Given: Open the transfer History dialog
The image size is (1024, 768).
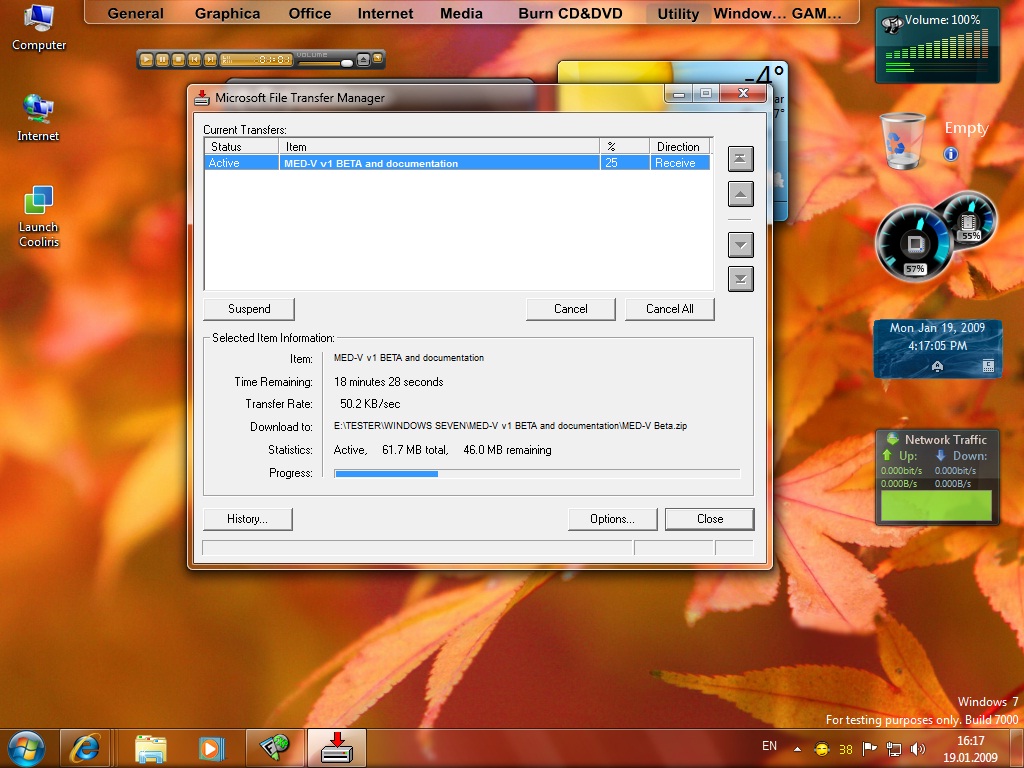Looking at the screenshot, I should click(248, 519).
